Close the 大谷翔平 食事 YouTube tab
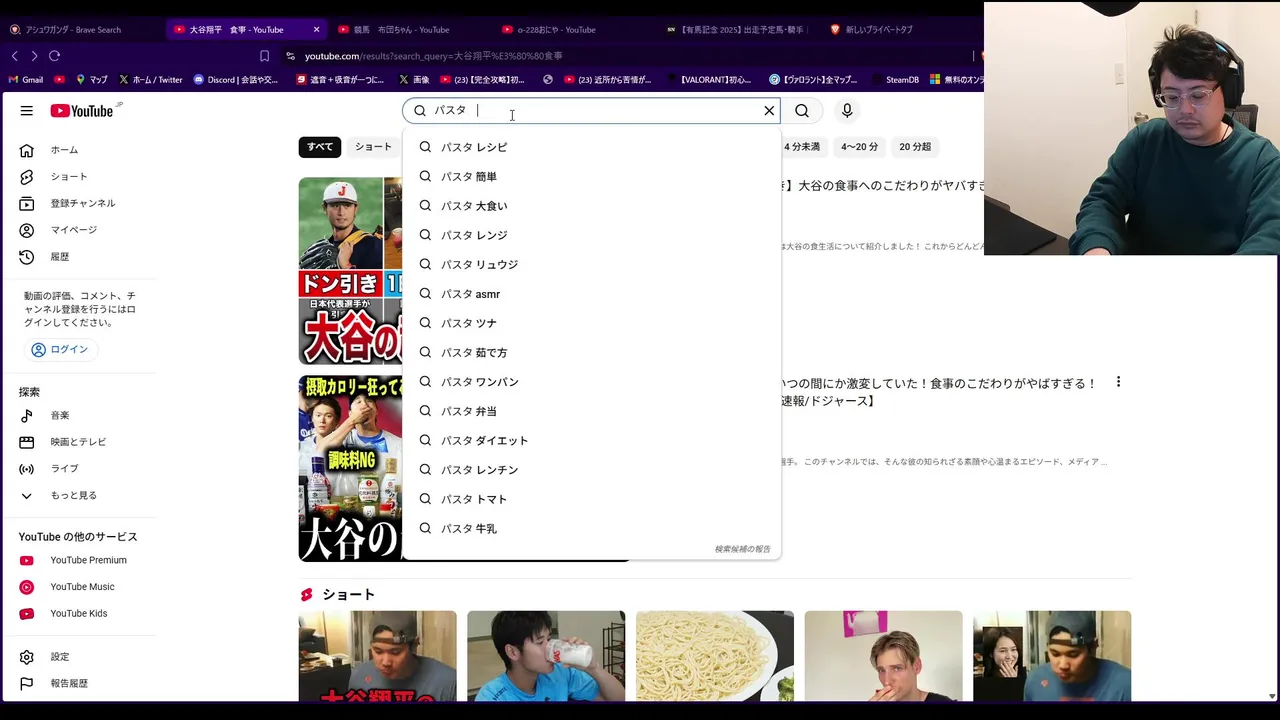Viewport: 1280px width, 720px height. [x=317, y=30]
